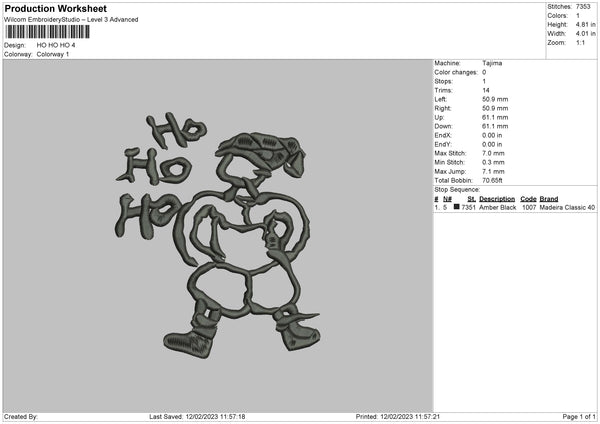Click the N# column header

coord(447,199)
